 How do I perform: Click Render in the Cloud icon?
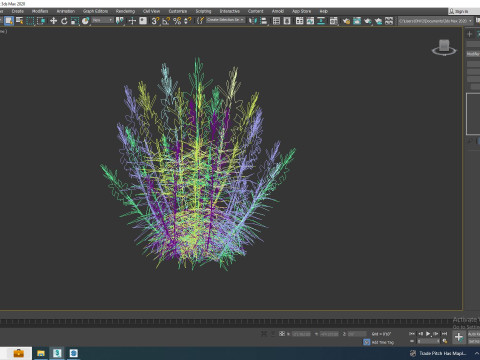[378, 21]
